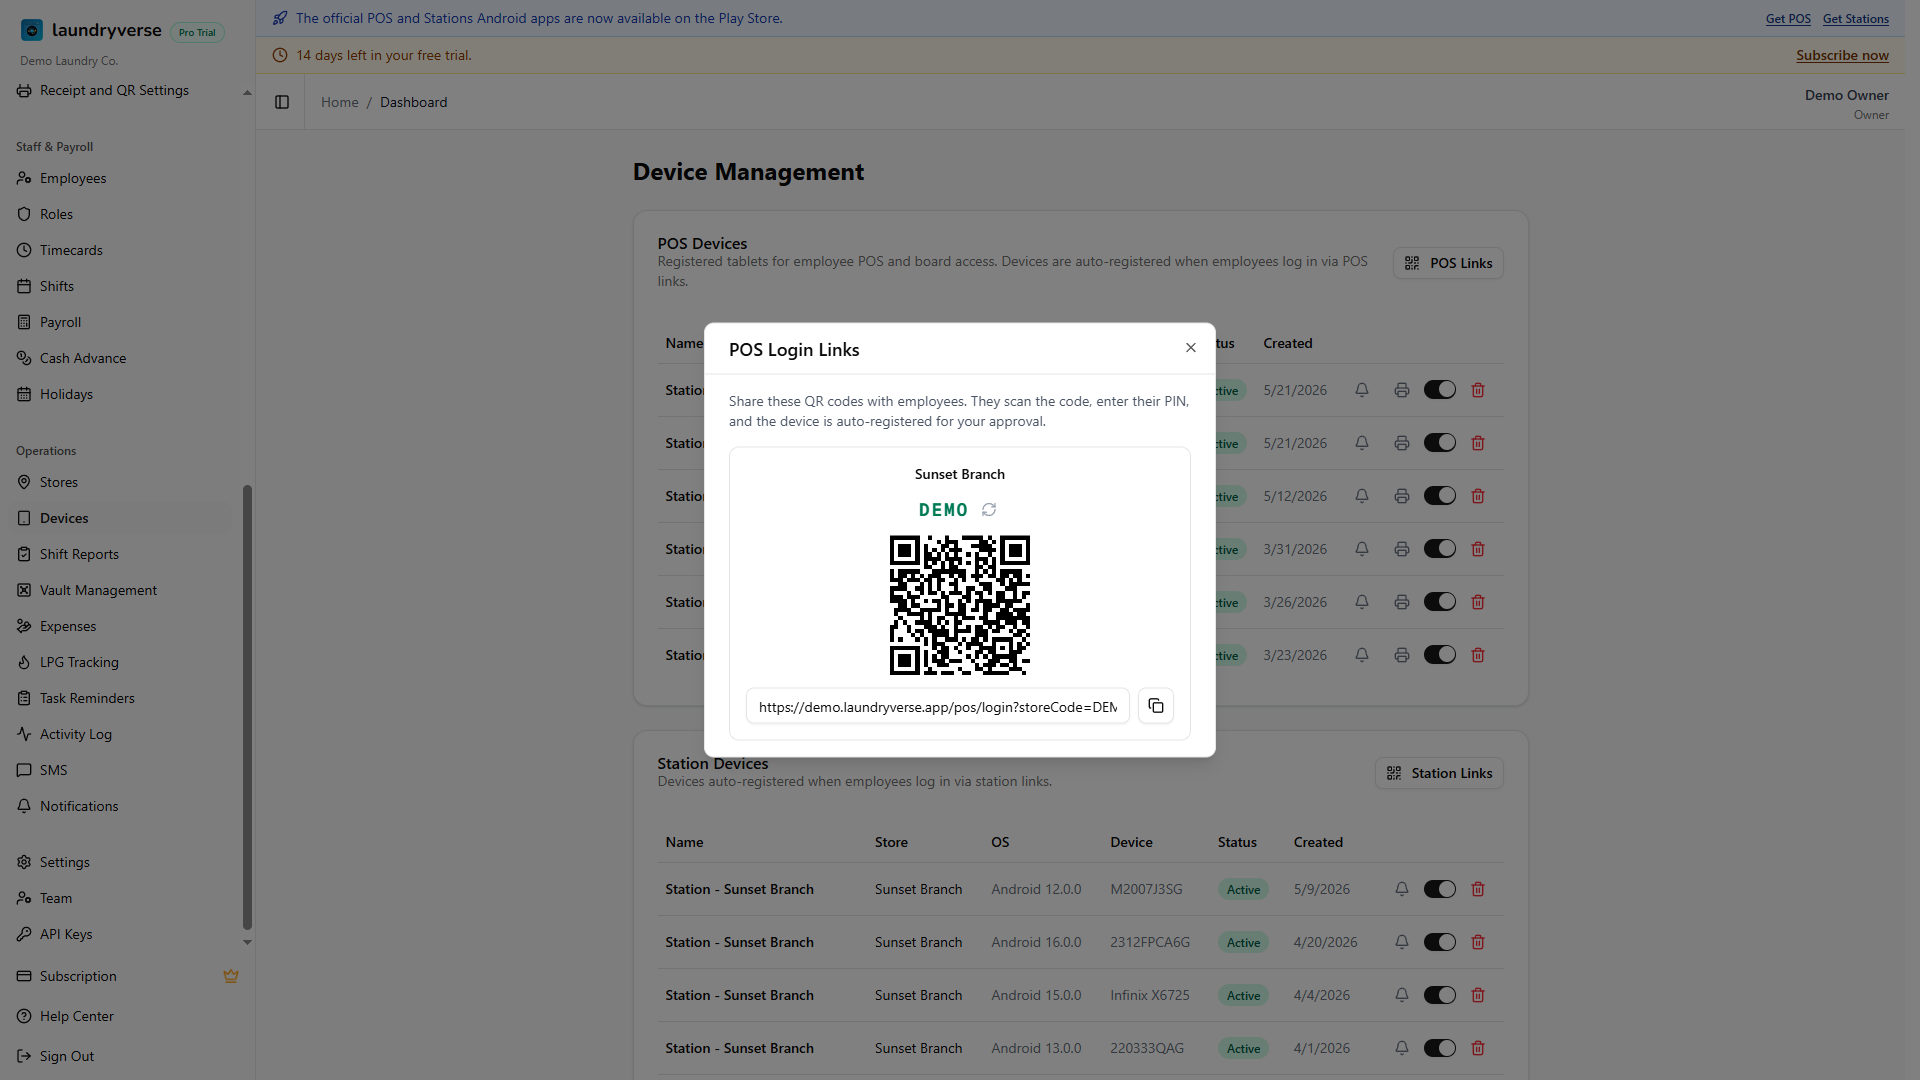Viewport: 1920px width, 1080px height.
Task: Delete POS device created 3/26/2026
Action: (x=1478, y=602)
